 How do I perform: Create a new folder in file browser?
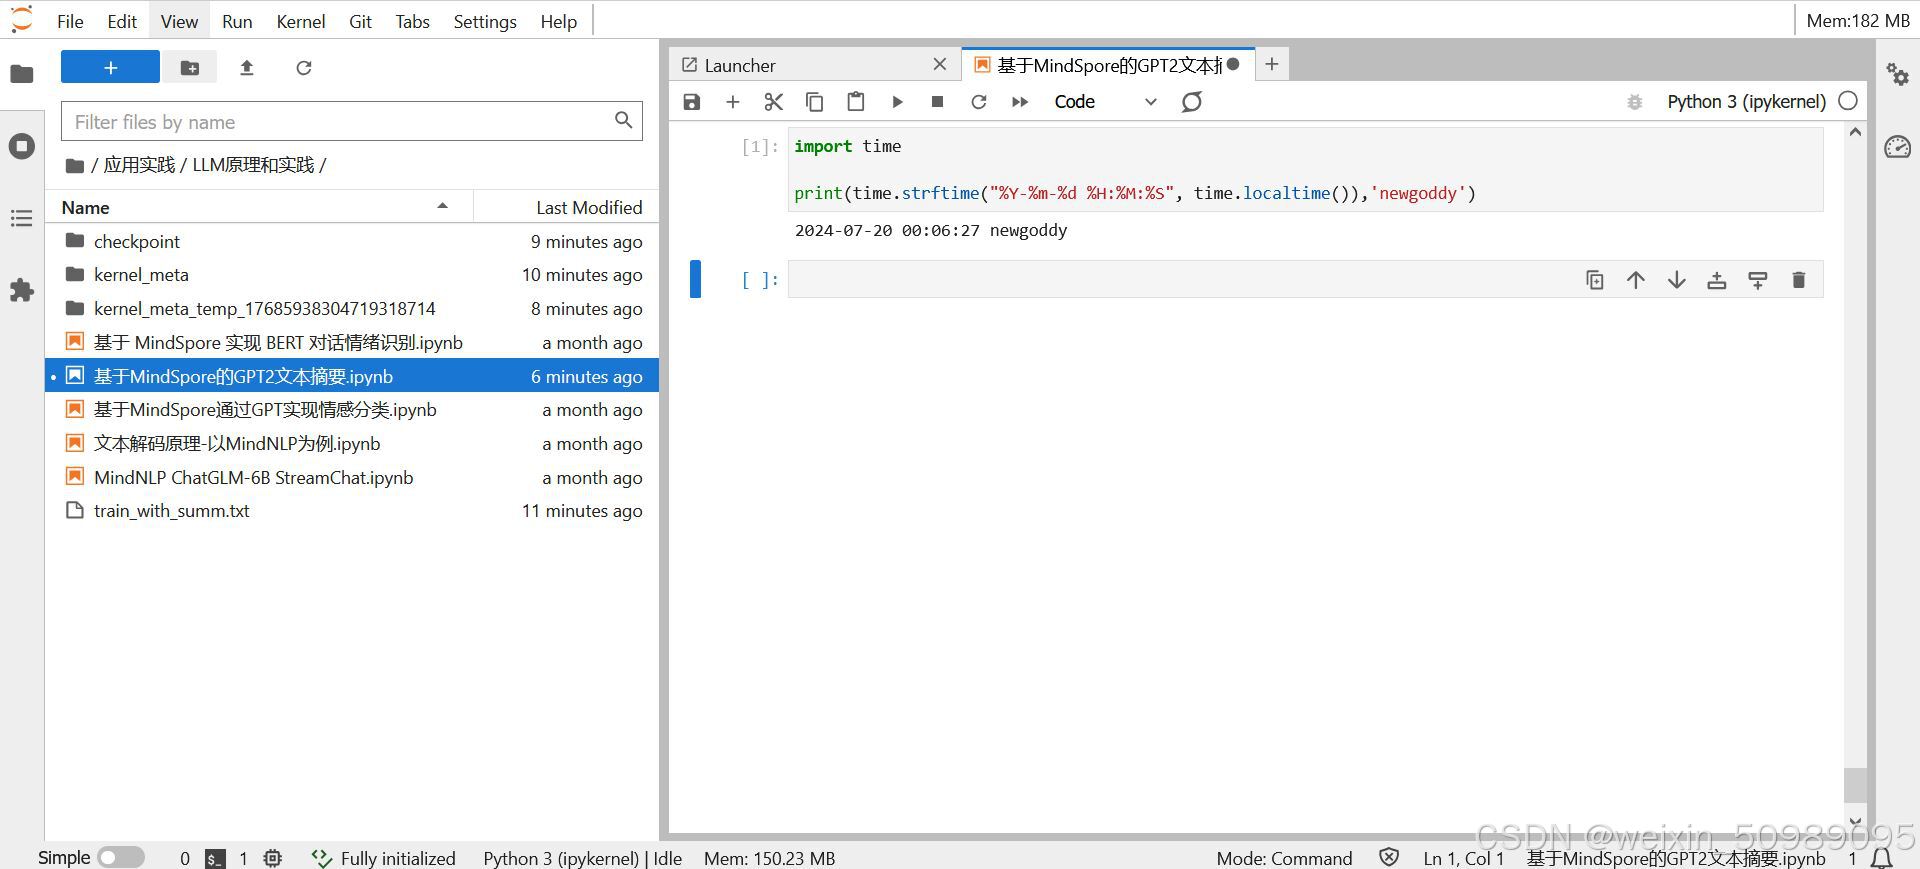pos(189,68)
